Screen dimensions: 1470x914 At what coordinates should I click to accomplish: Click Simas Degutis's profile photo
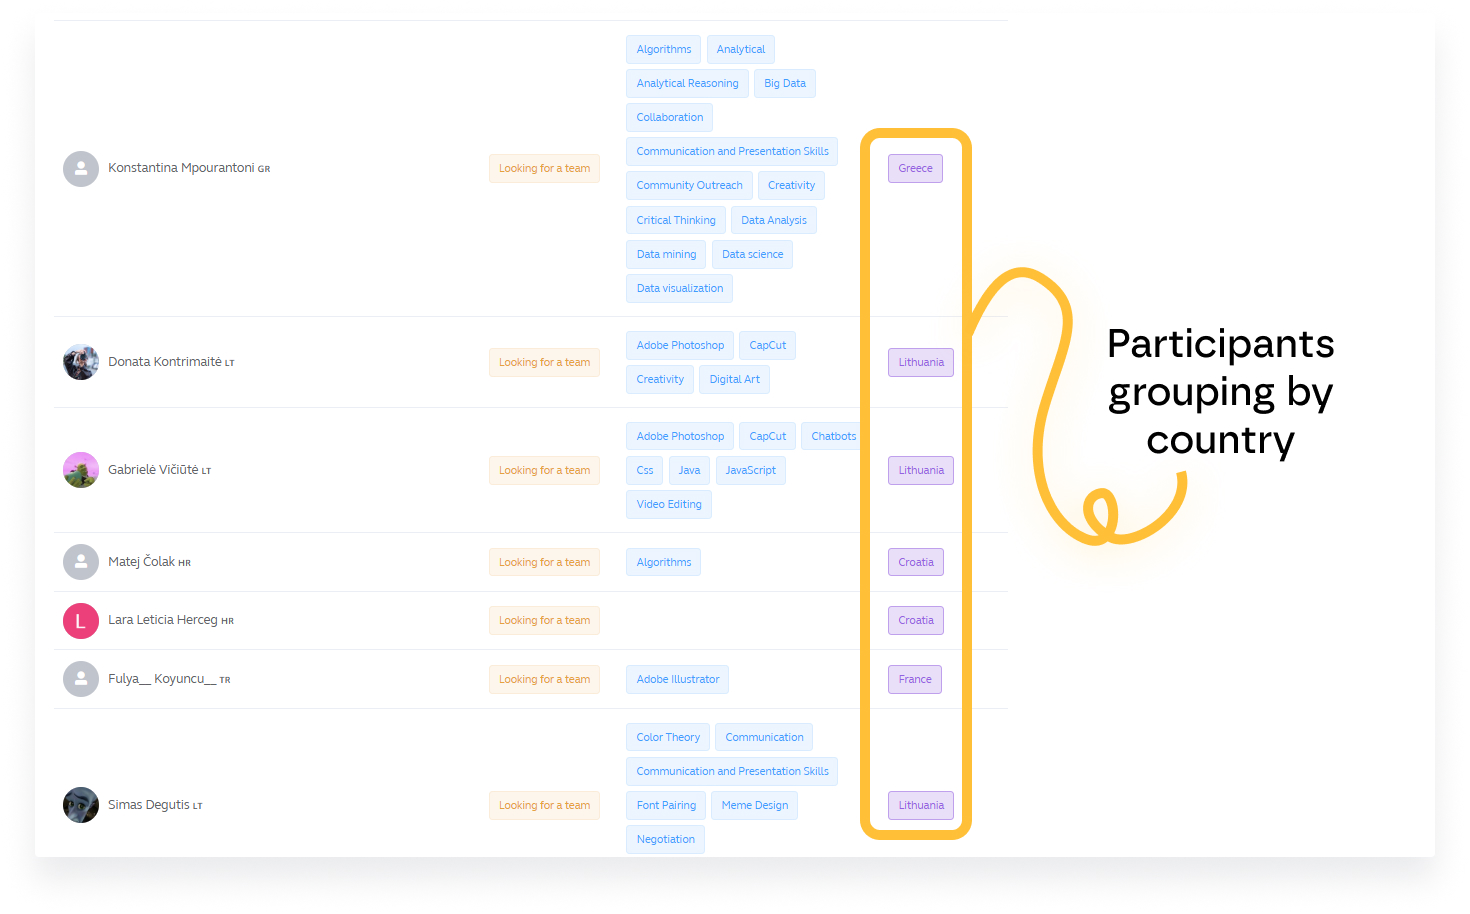[x=81, y=805]
